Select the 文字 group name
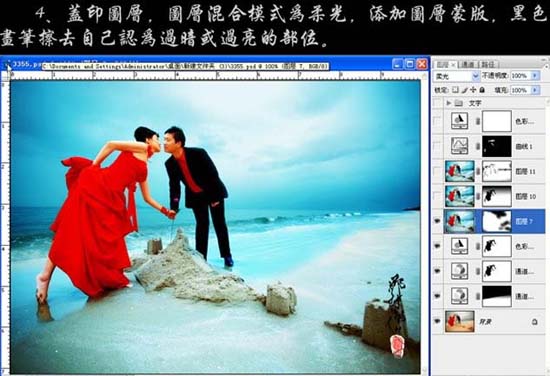The height and width of the screenshot is (376, 550). point(475,103)
